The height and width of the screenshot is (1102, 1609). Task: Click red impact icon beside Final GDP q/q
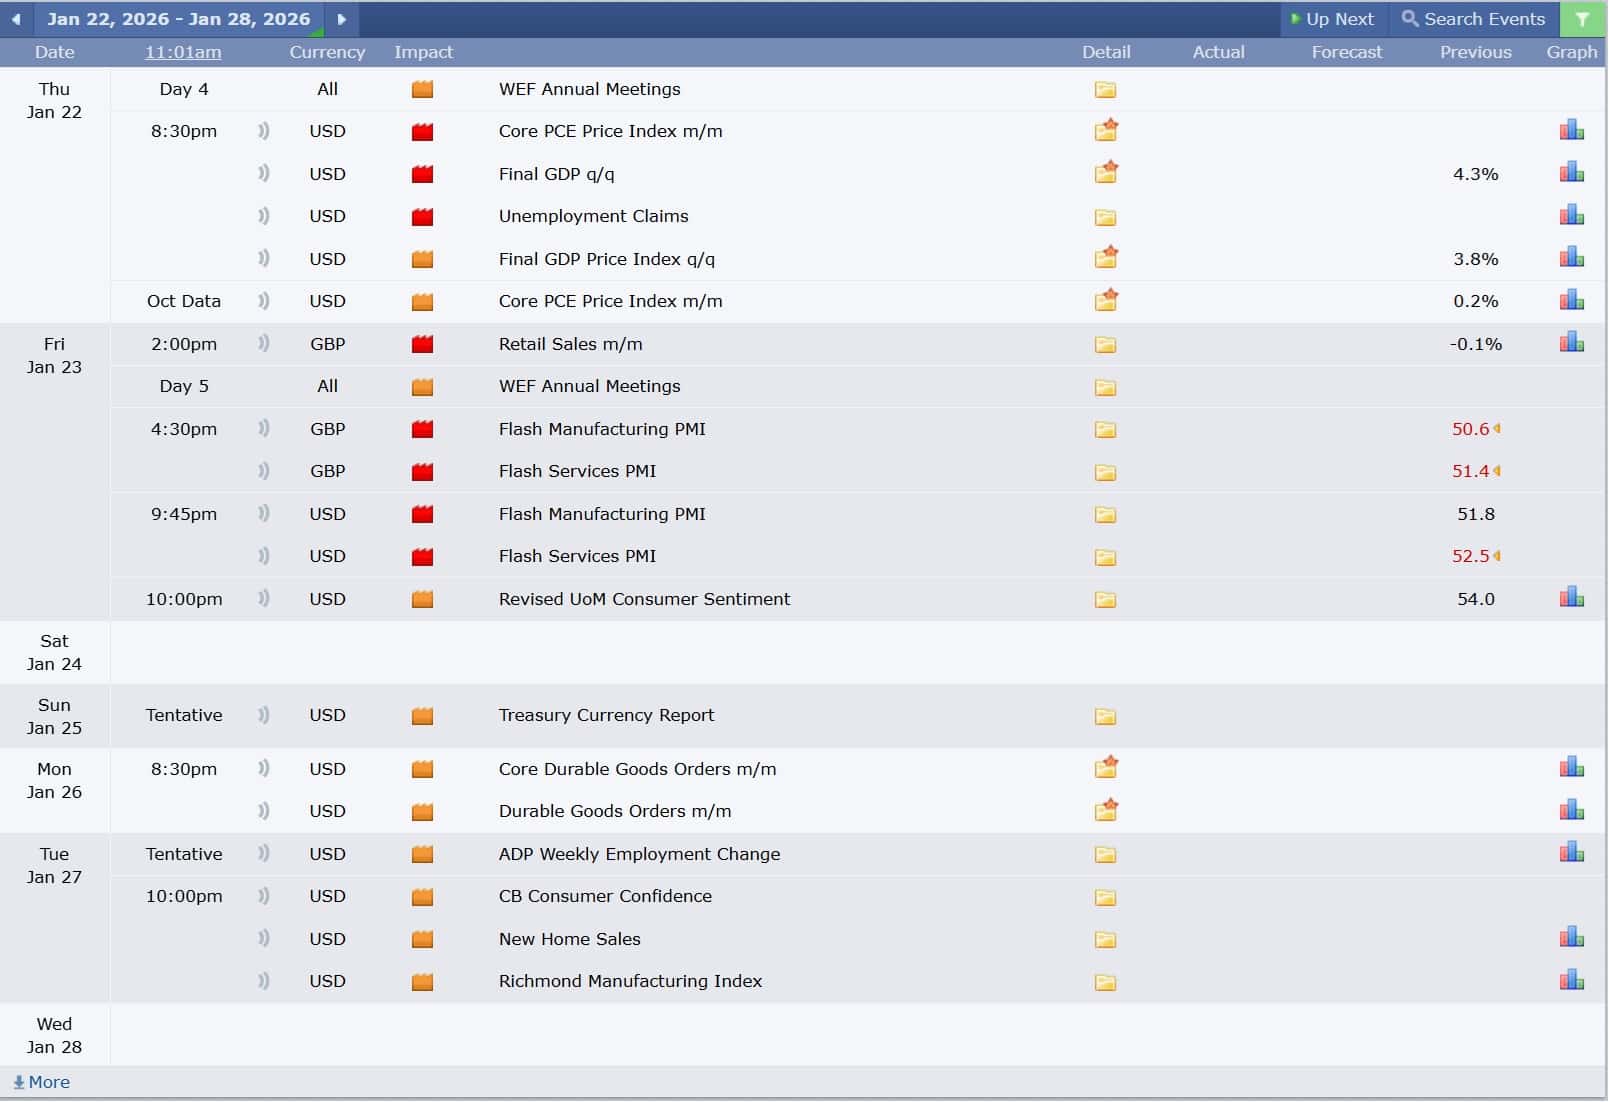pyautogui.click(x=422, y=172)
